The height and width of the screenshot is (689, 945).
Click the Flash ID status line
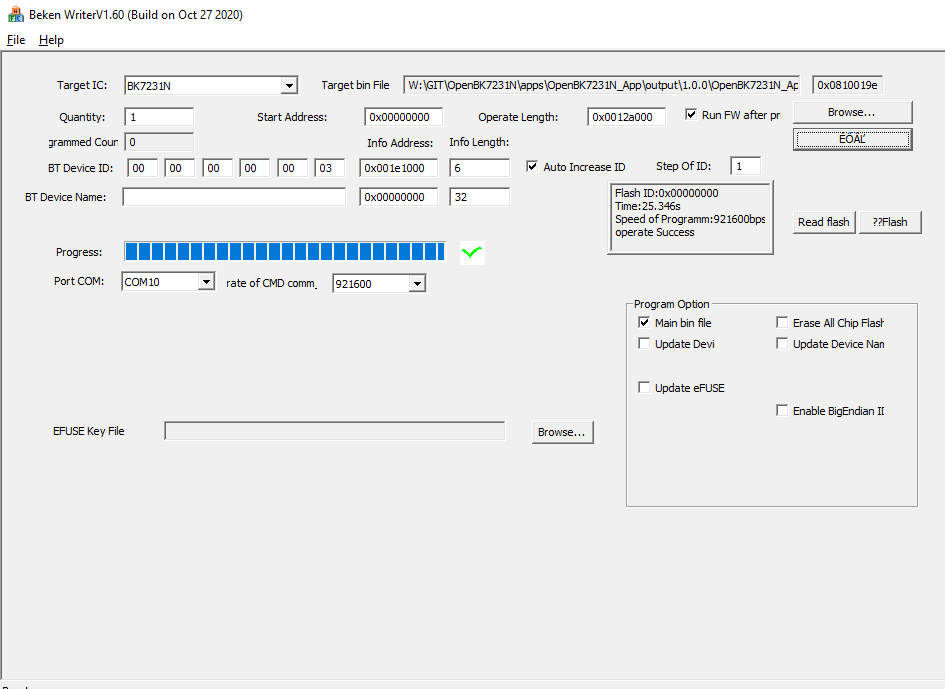point(667,193)
